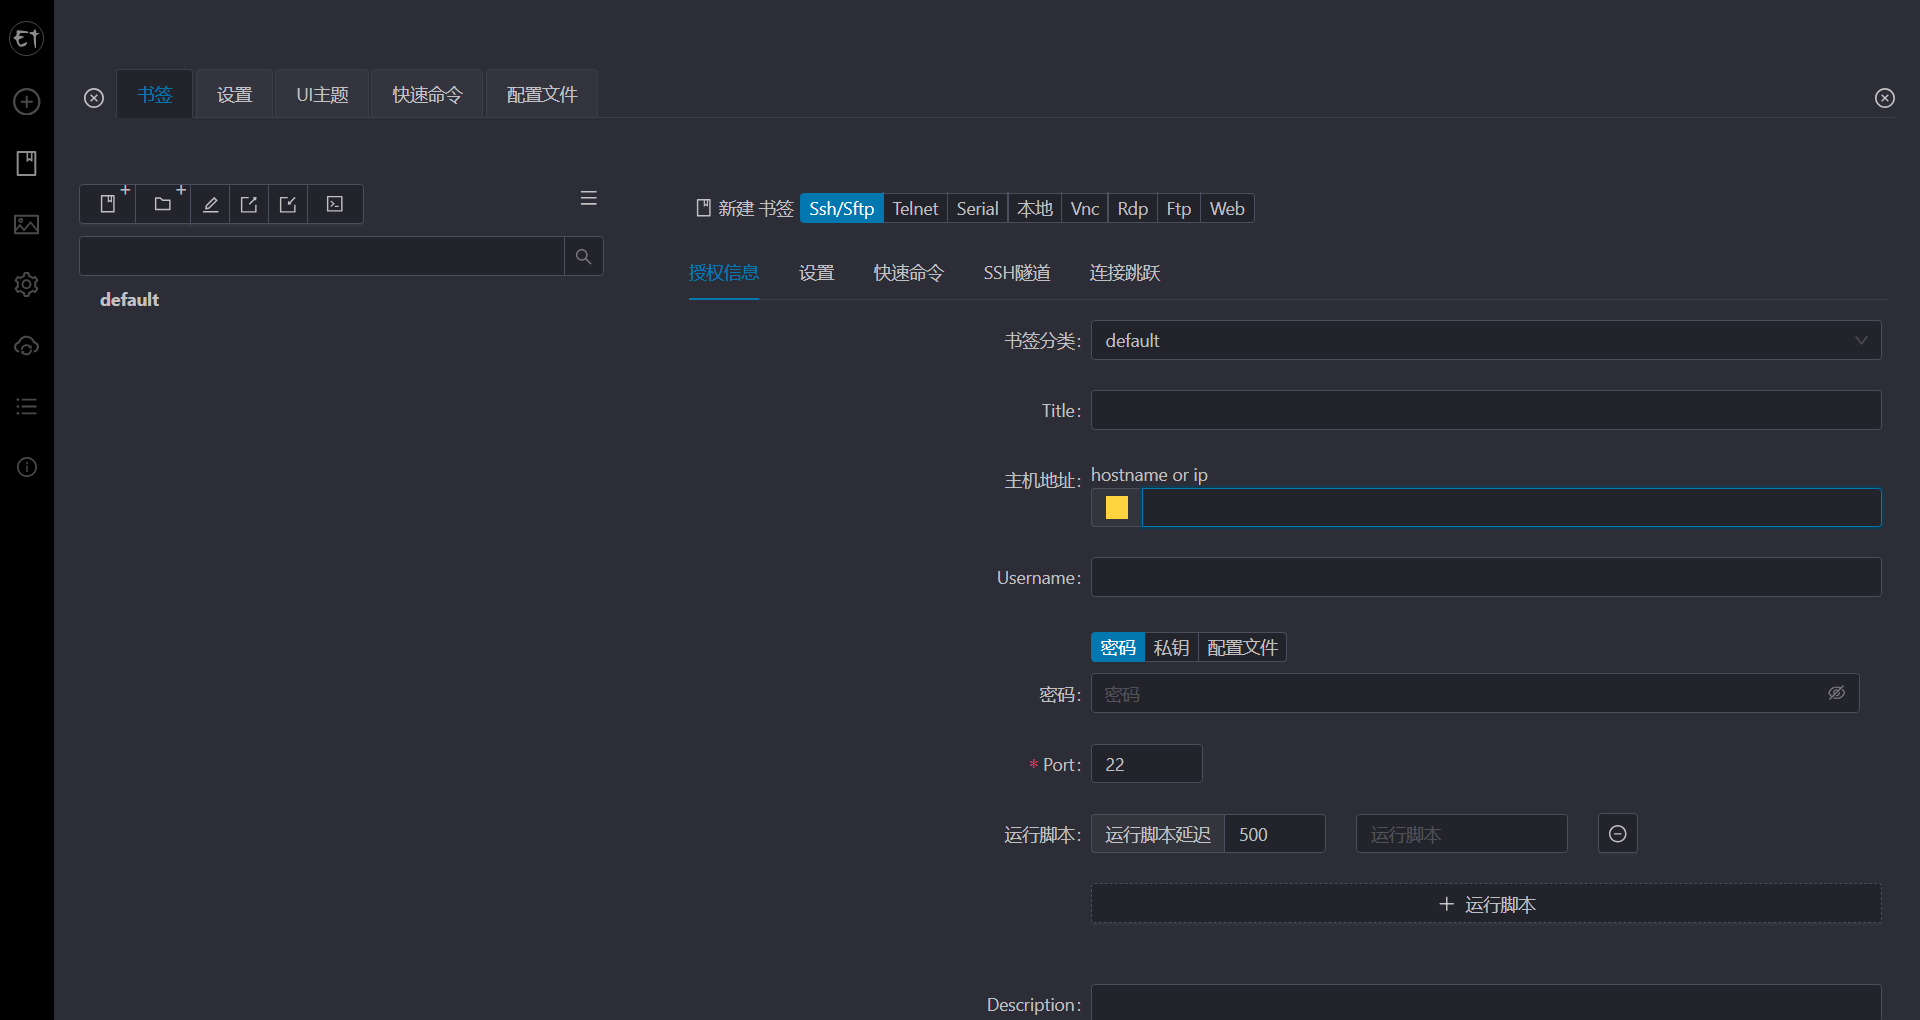Select the 连接跳跃 sub-tab

point(1125,273)
